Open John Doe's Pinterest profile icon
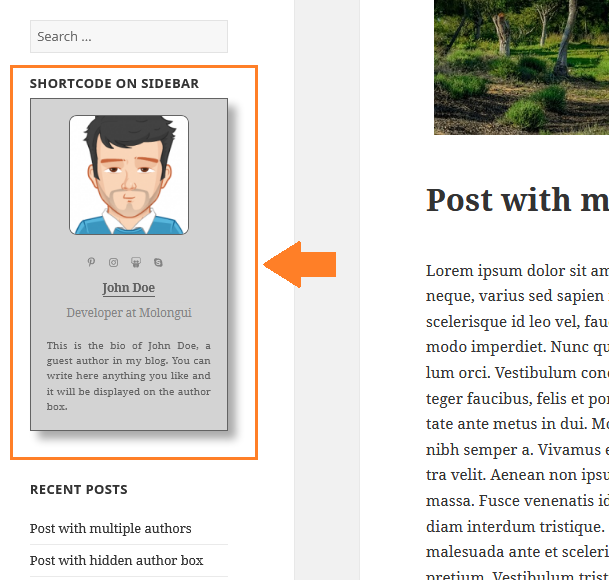The image size is (609, 580). 91,262
